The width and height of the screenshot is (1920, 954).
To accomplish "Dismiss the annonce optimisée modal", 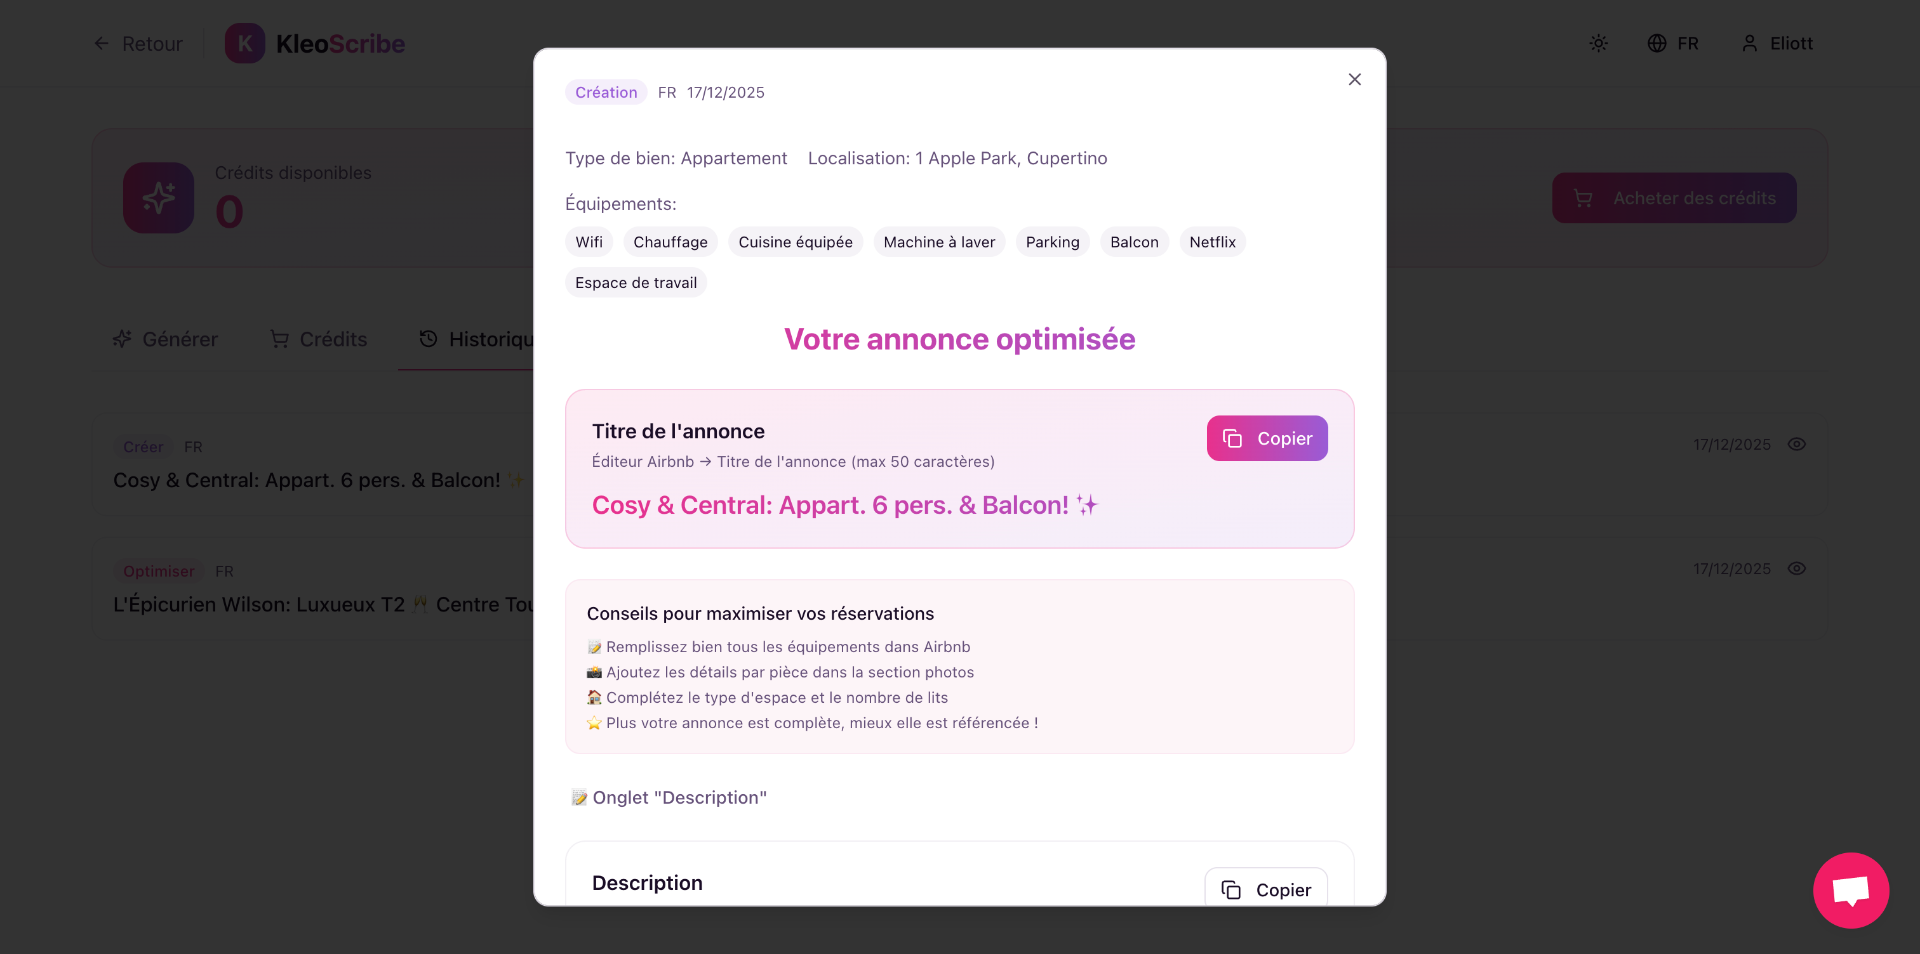I will [1354, 79].
